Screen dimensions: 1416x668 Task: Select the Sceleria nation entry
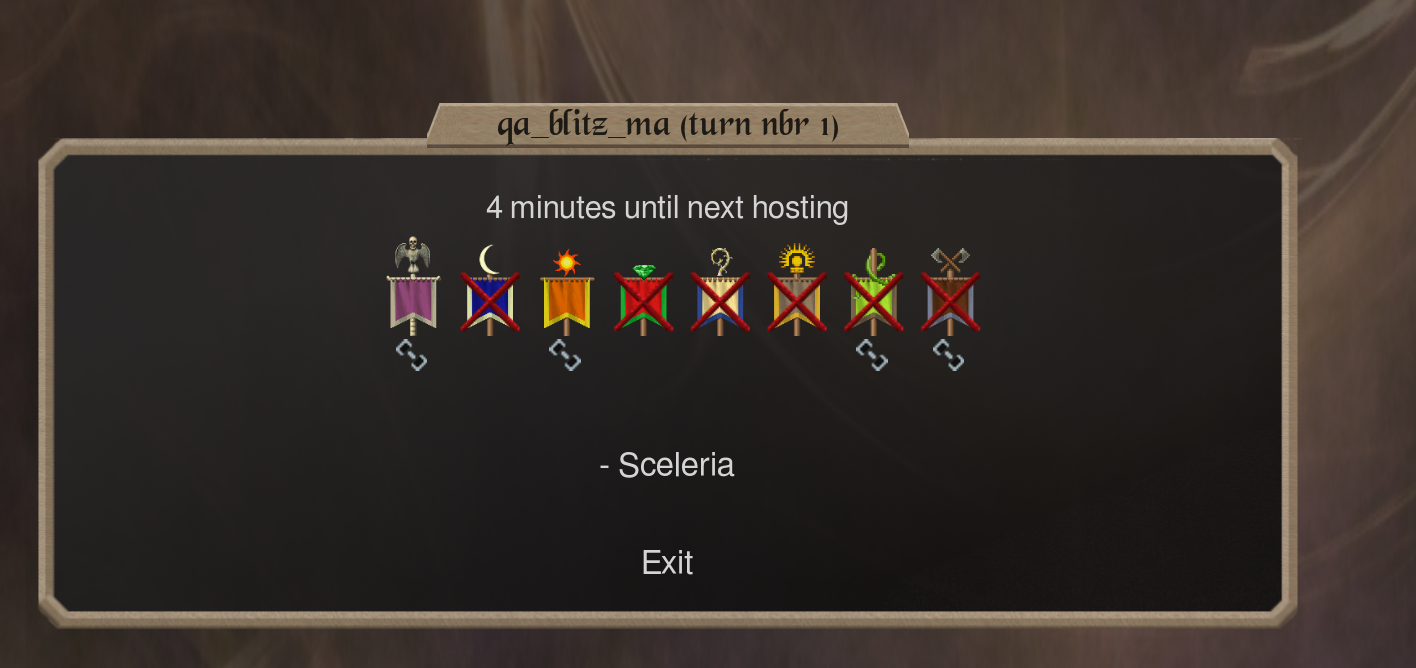[667, 465]
